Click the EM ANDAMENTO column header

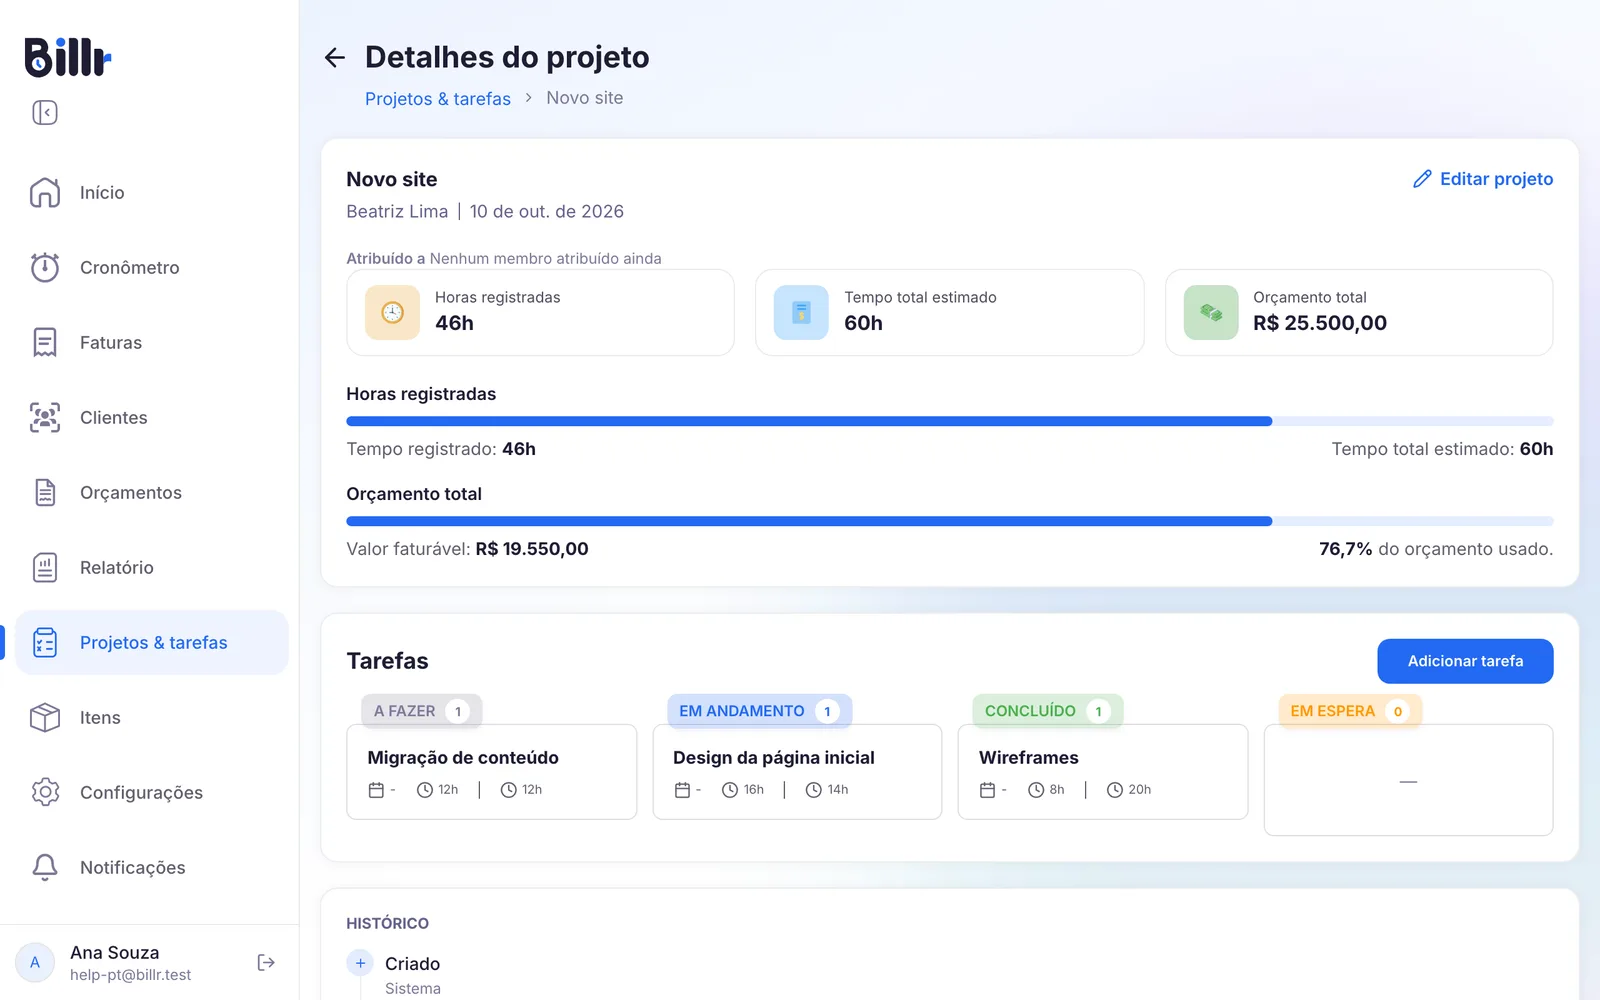(760, 711)
